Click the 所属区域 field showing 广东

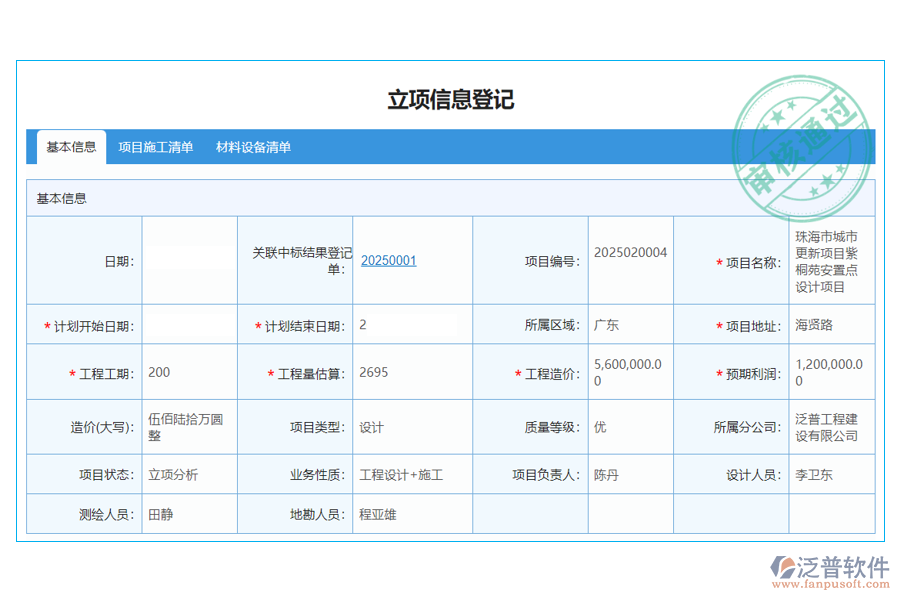(629, 324)
